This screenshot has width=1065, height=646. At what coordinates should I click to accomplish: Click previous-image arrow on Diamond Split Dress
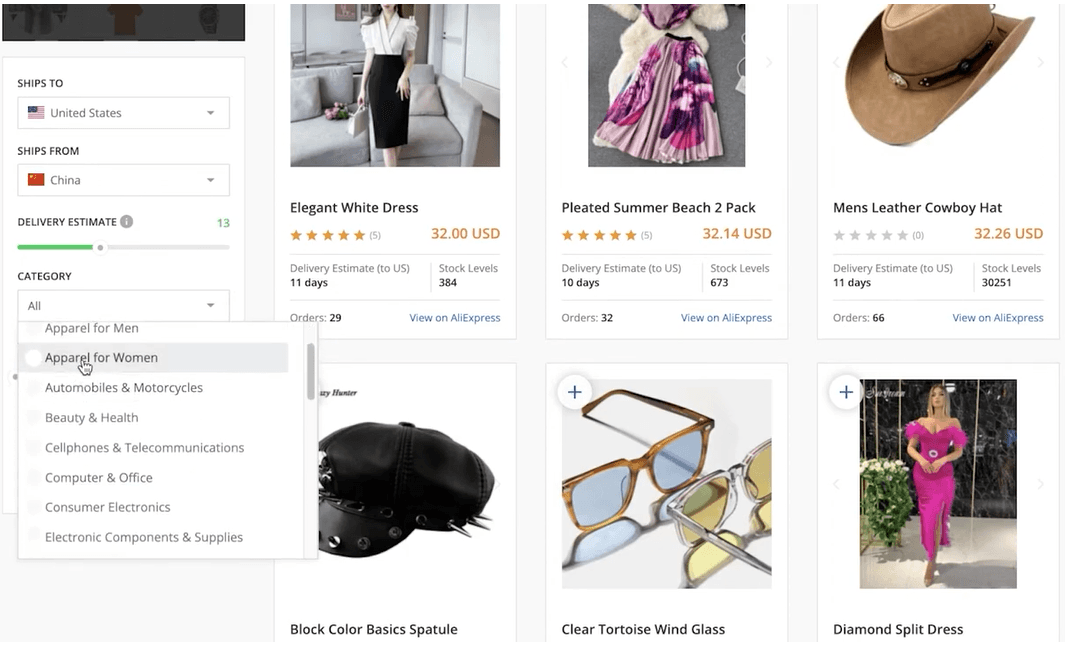[x=836, y=484]
